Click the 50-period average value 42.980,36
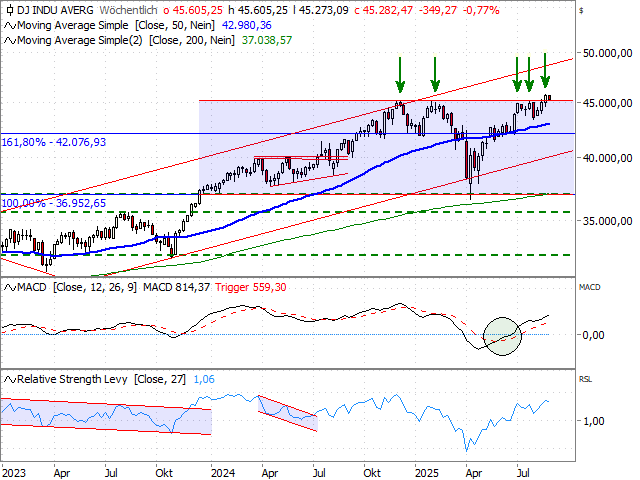The image size is (640, 480). coord(247,25)
